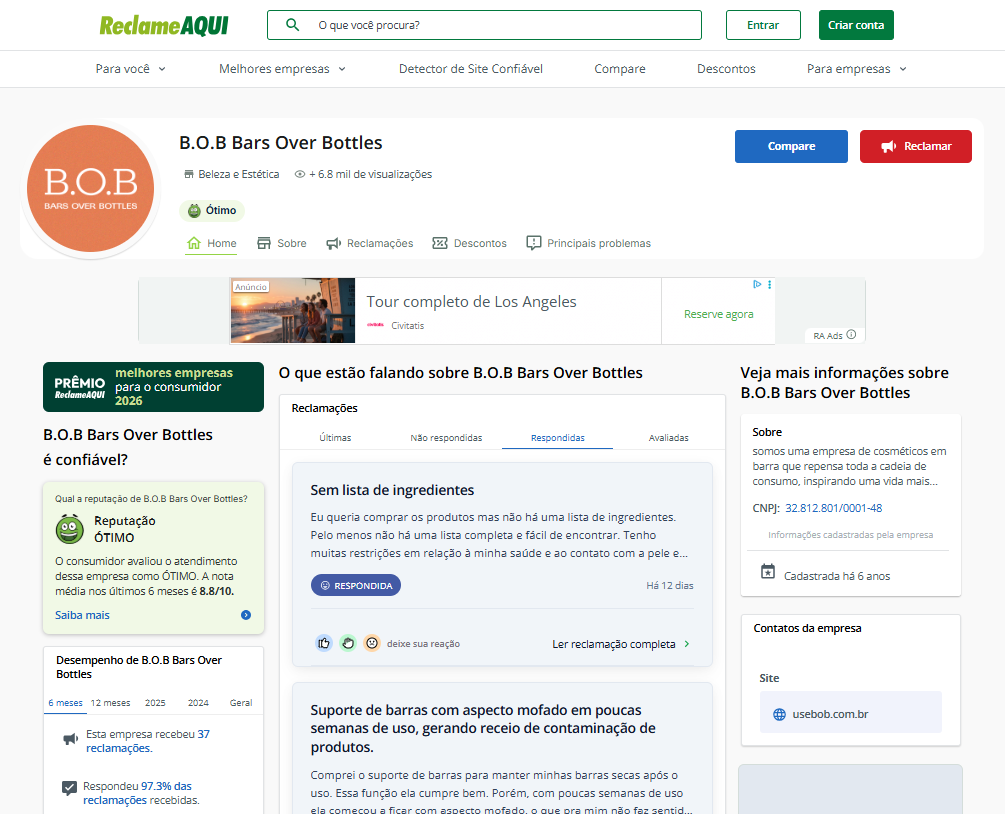The width and height of the screenshot is (1005, 814).
Task: Select the 2025 performance tab
Action: pyautogui.click(x=155, y=703)
